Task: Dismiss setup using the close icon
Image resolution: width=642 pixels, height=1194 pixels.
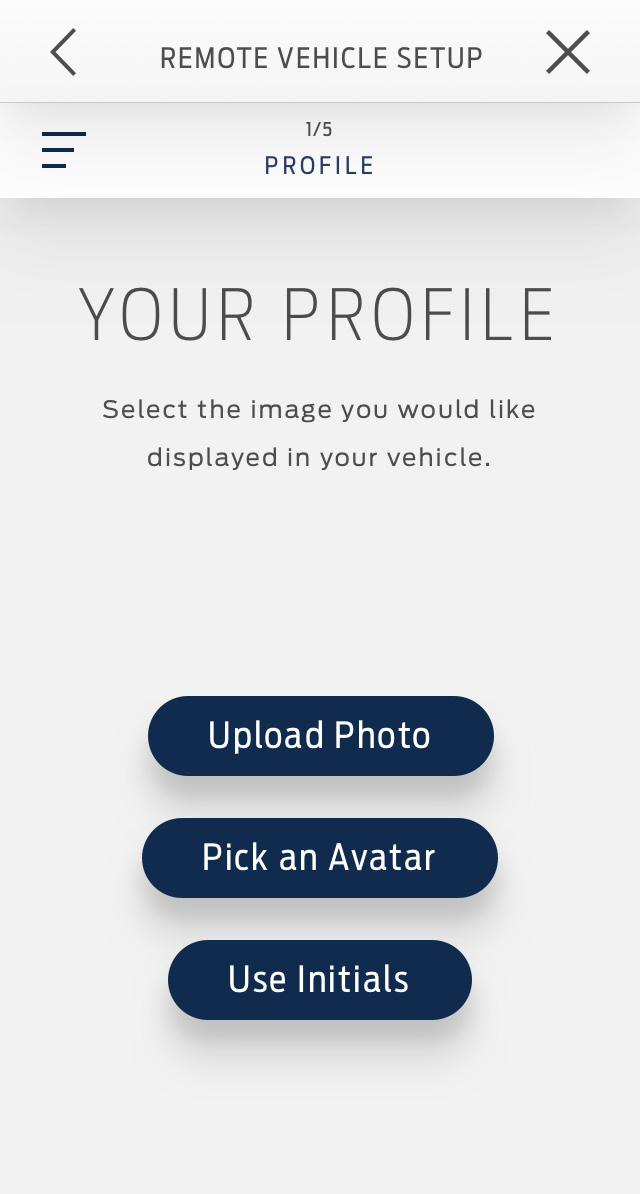Action: coord(567,52)
